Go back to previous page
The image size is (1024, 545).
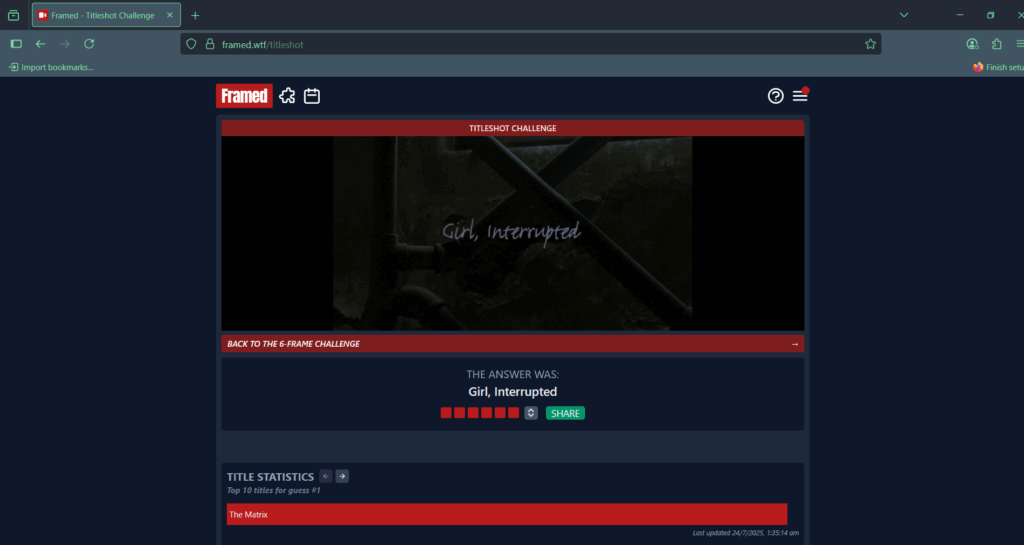[40, 44]
